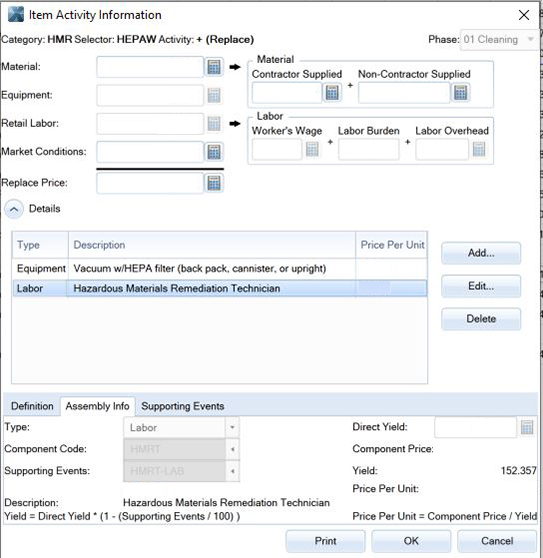
Task: Click the Cancel button
Action: click(497, 541)
